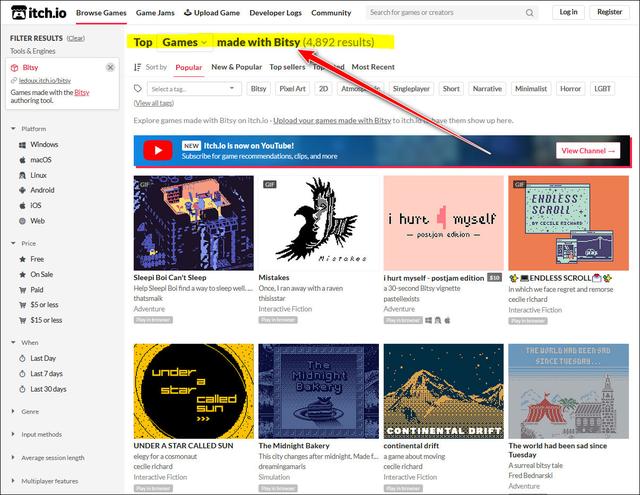
Task: Clear filter results link
Action: (x=76, y=38)
